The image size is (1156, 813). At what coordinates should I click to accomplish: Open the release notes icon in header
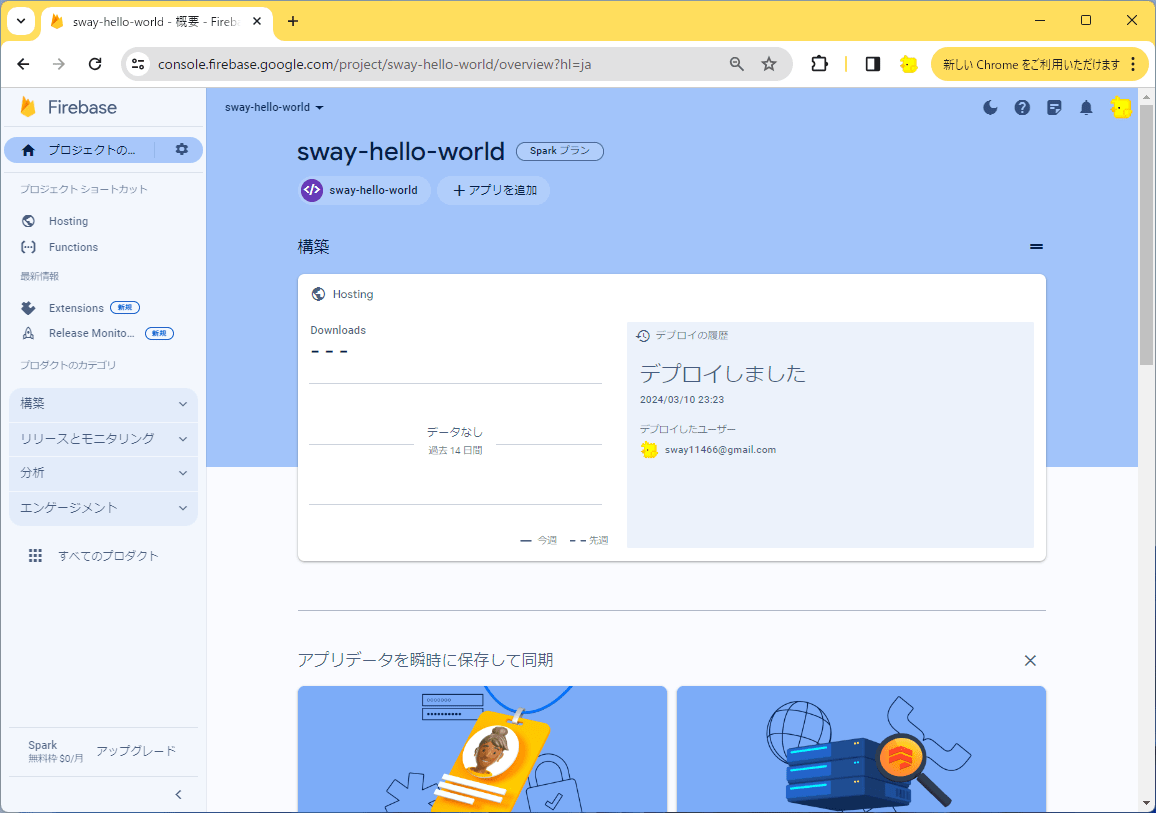click(1054, 108)
